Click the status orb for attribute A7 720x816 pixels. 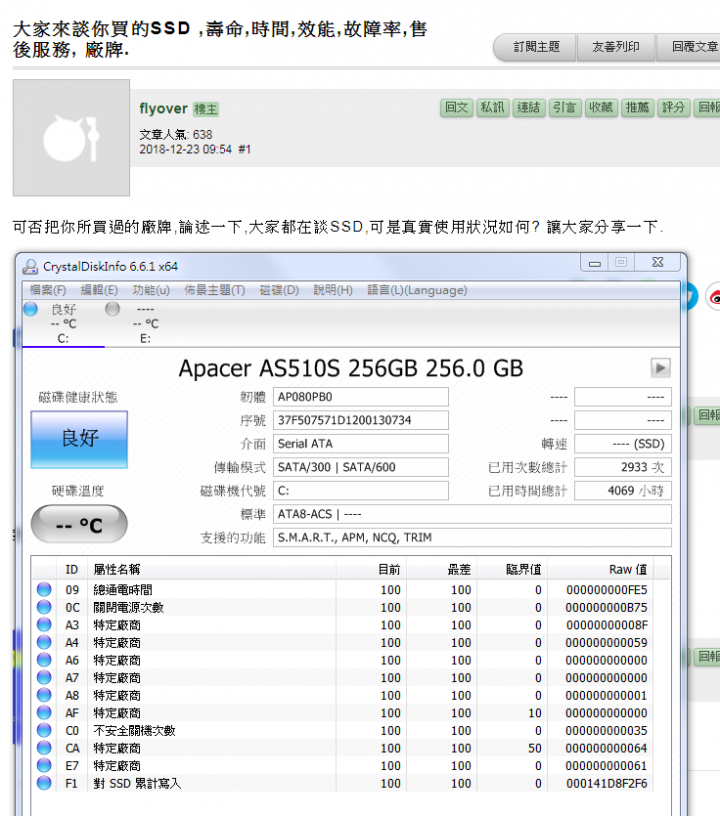[44, 677]
